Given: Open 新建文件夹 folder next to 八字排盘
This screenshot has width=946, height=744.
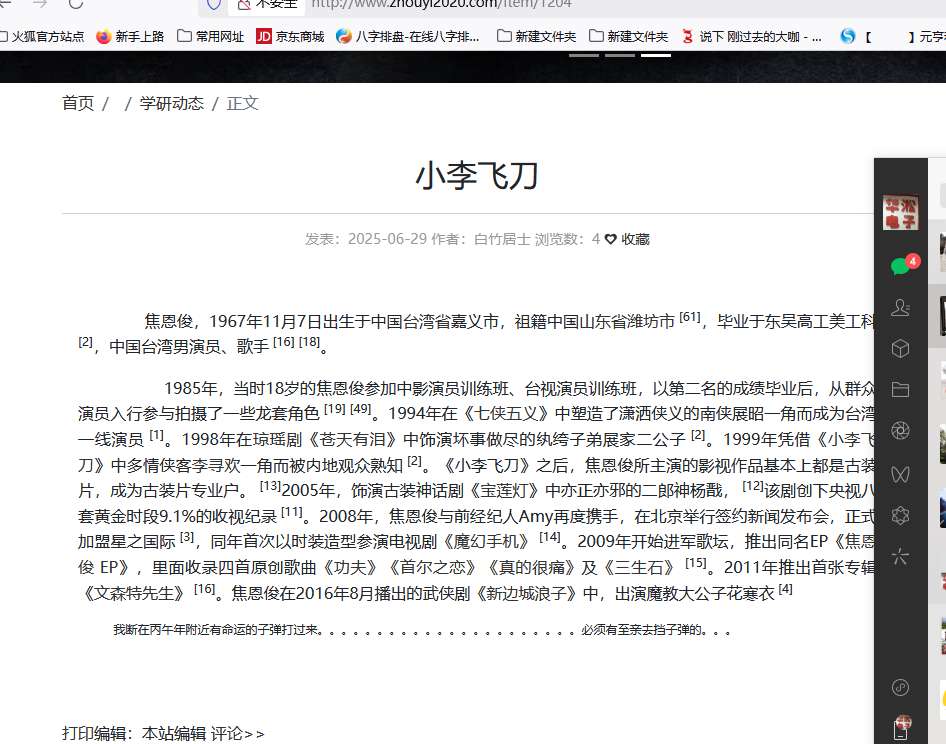Looking at the screenshot, I should 536,37.
